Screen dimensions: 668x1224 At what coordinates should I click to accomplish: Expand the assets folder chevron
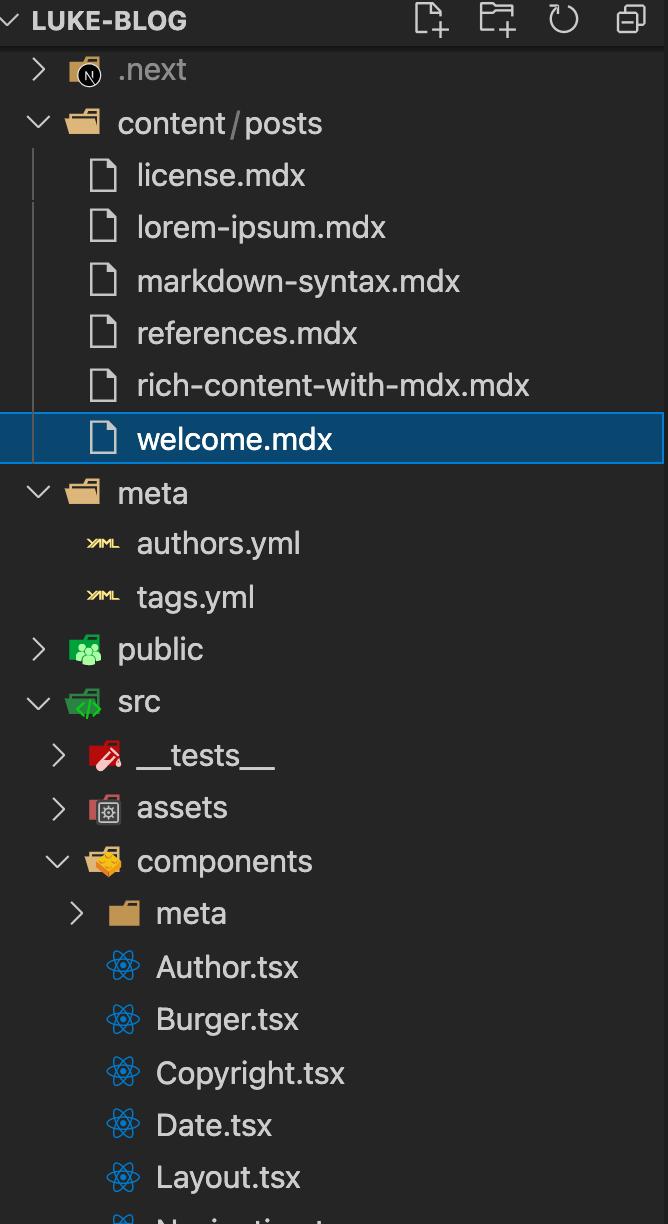(58, 808)
